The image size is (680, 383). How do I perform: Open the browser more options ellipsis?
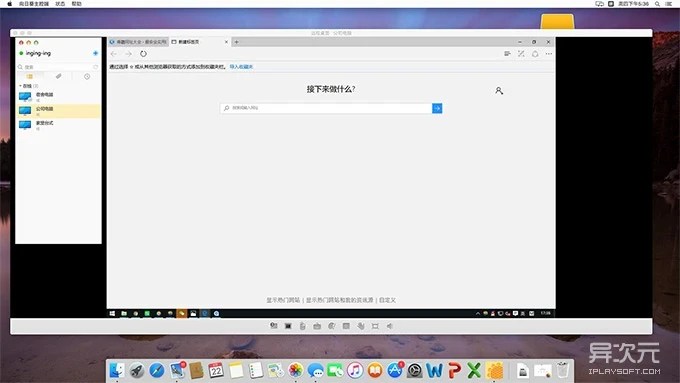click(549, 54)
